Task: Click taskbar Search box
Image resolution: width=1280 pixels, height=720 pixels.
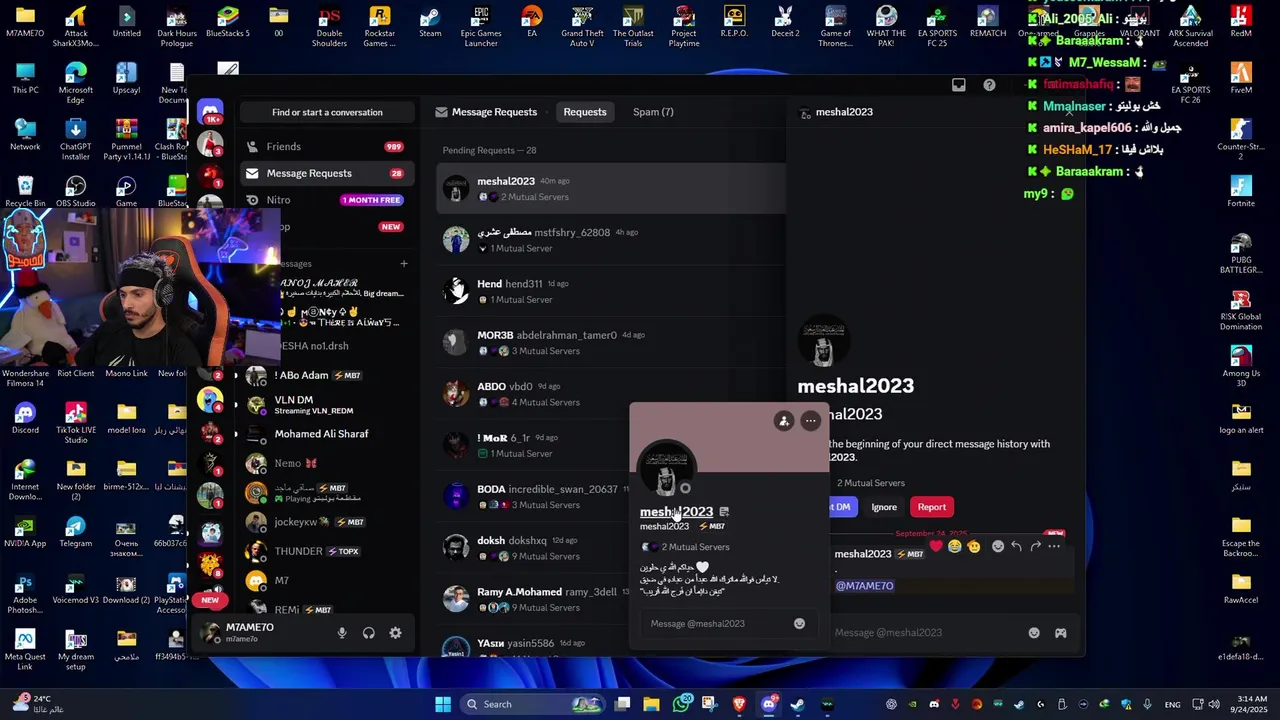Action: coord(534,704)
